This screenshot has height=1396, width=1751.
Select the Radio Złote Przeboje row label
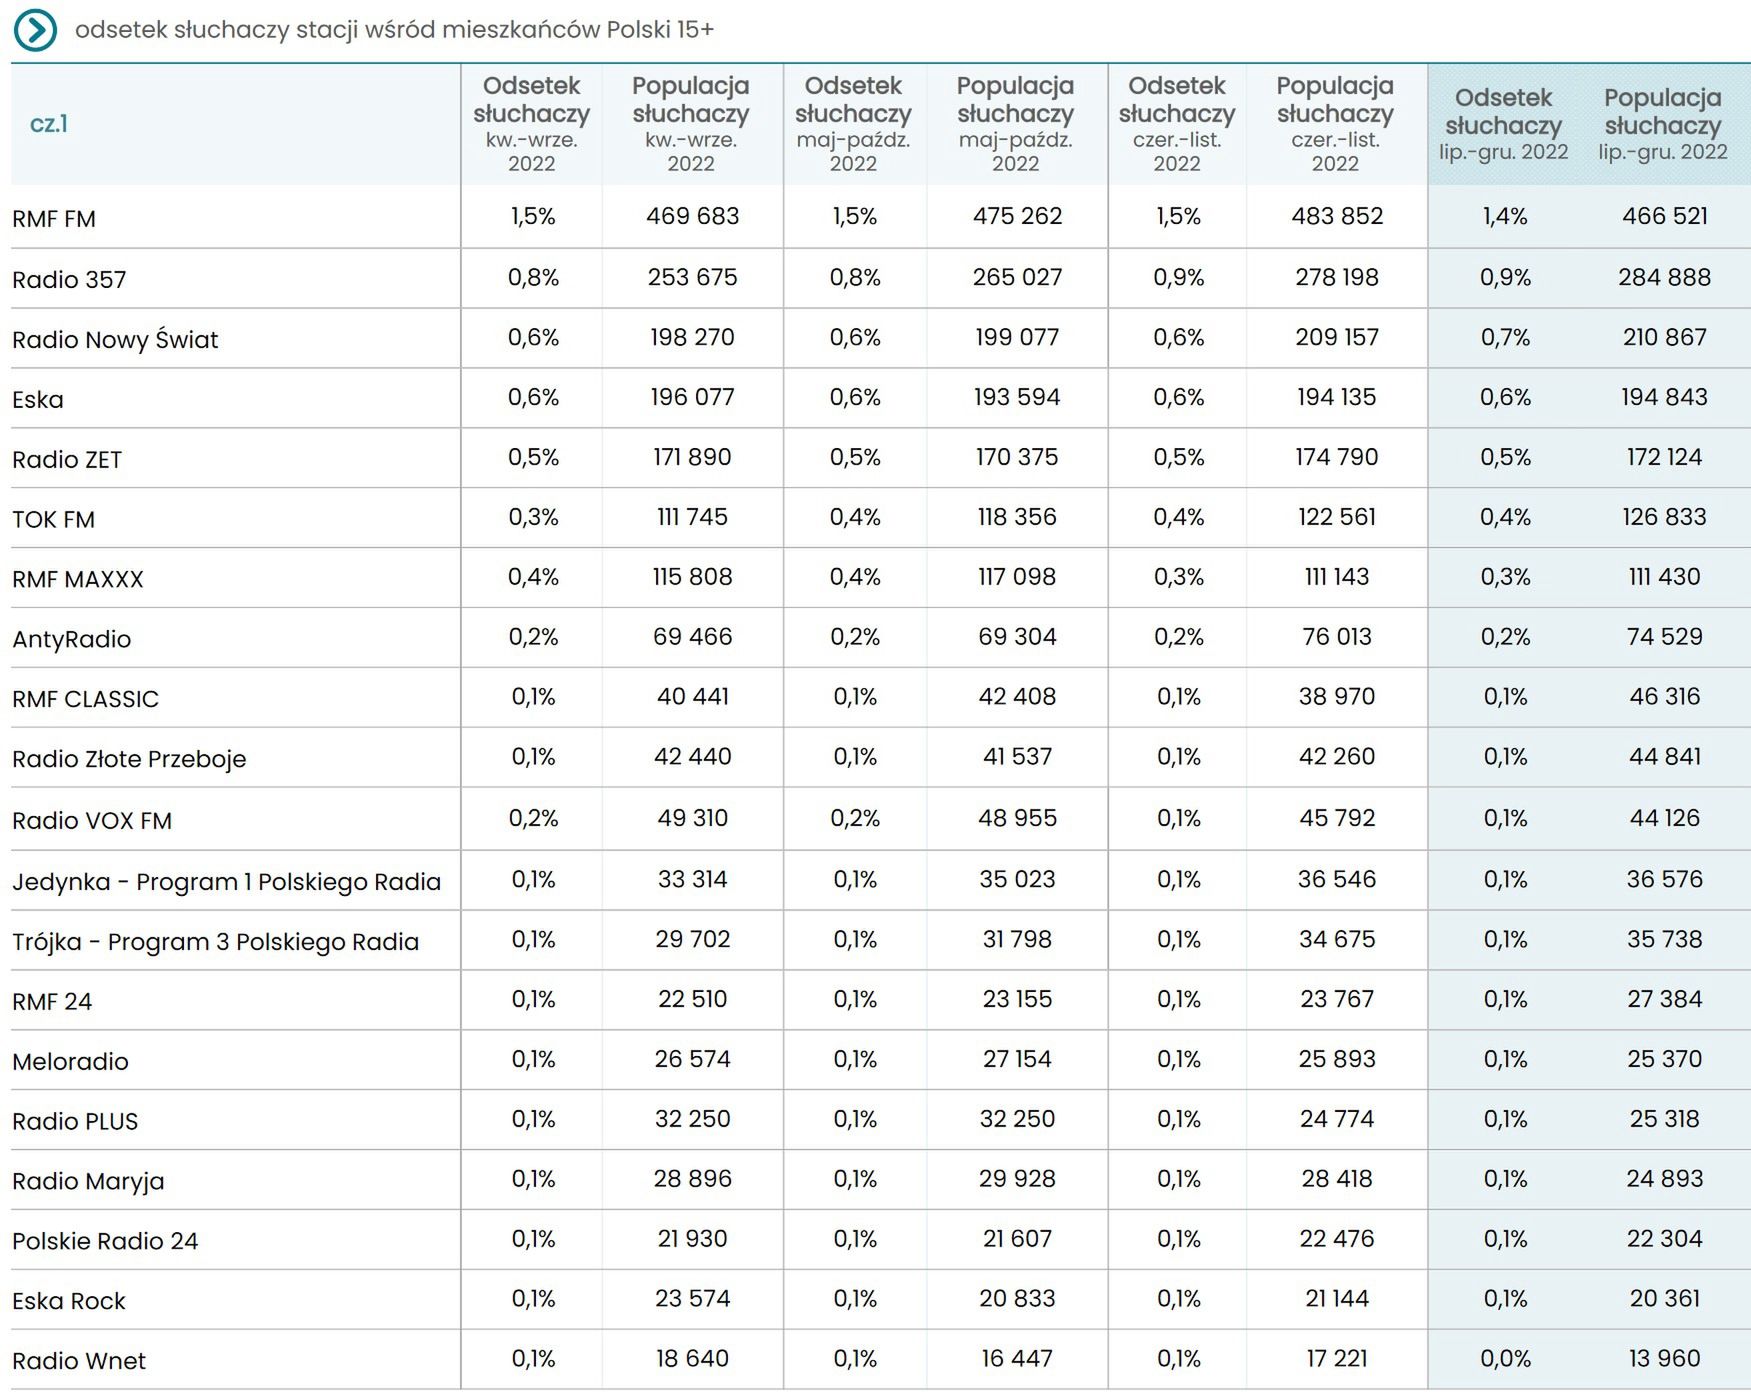coord(129,760)
